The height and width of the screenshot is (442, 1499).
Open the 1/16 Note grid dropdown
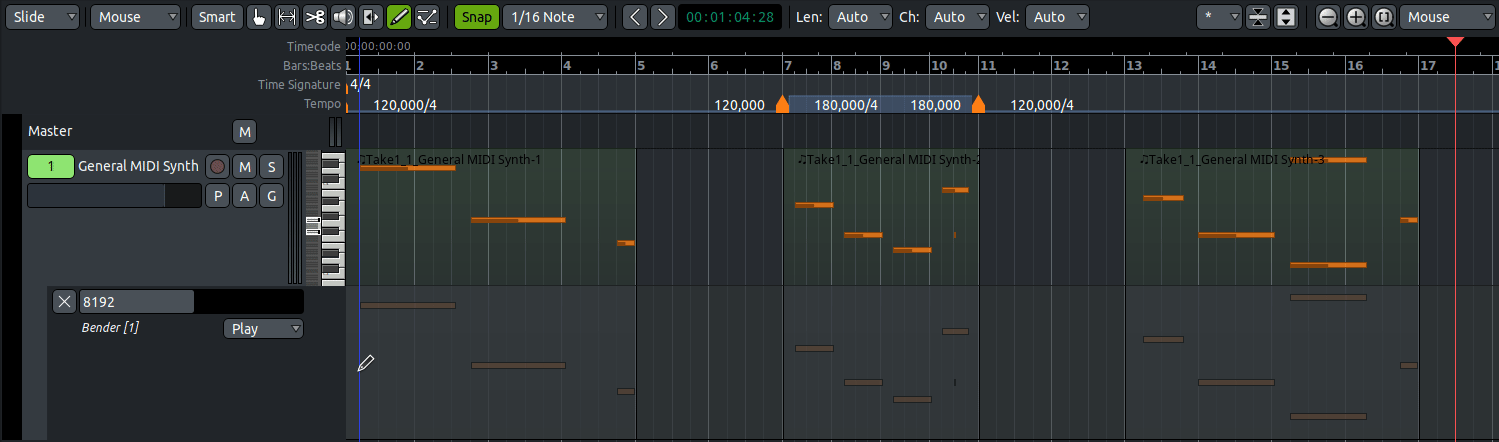(x=556, y=17)
